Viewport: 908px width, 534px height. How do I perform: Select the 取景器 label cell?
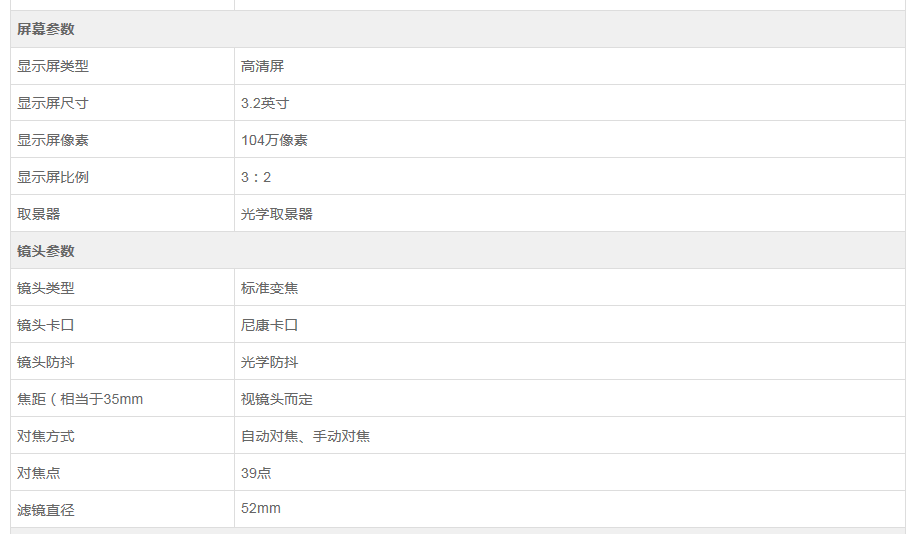pos(122,214)
